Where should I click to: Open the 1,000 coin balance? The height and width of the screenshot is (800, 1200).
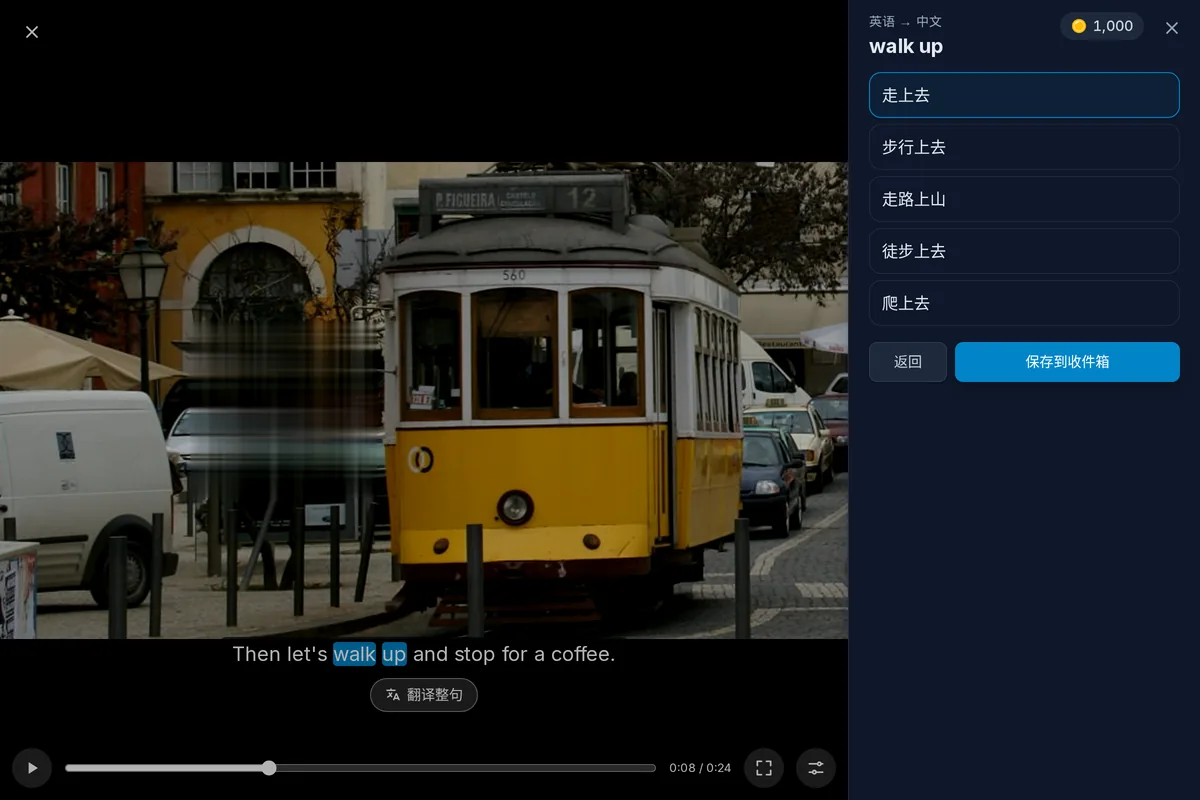[x=1102, y=26]
